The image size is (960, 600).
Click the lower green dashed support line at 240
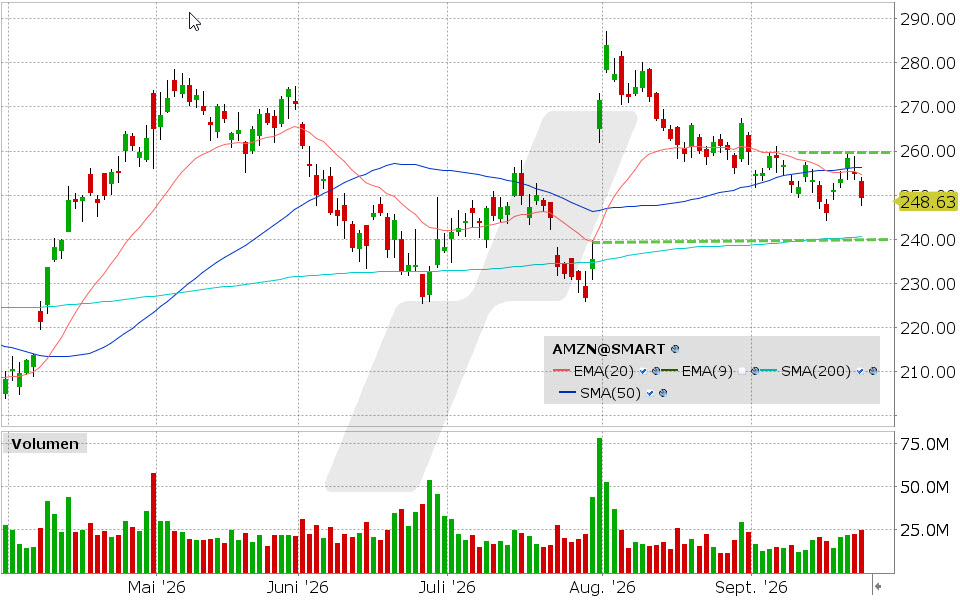741,241
